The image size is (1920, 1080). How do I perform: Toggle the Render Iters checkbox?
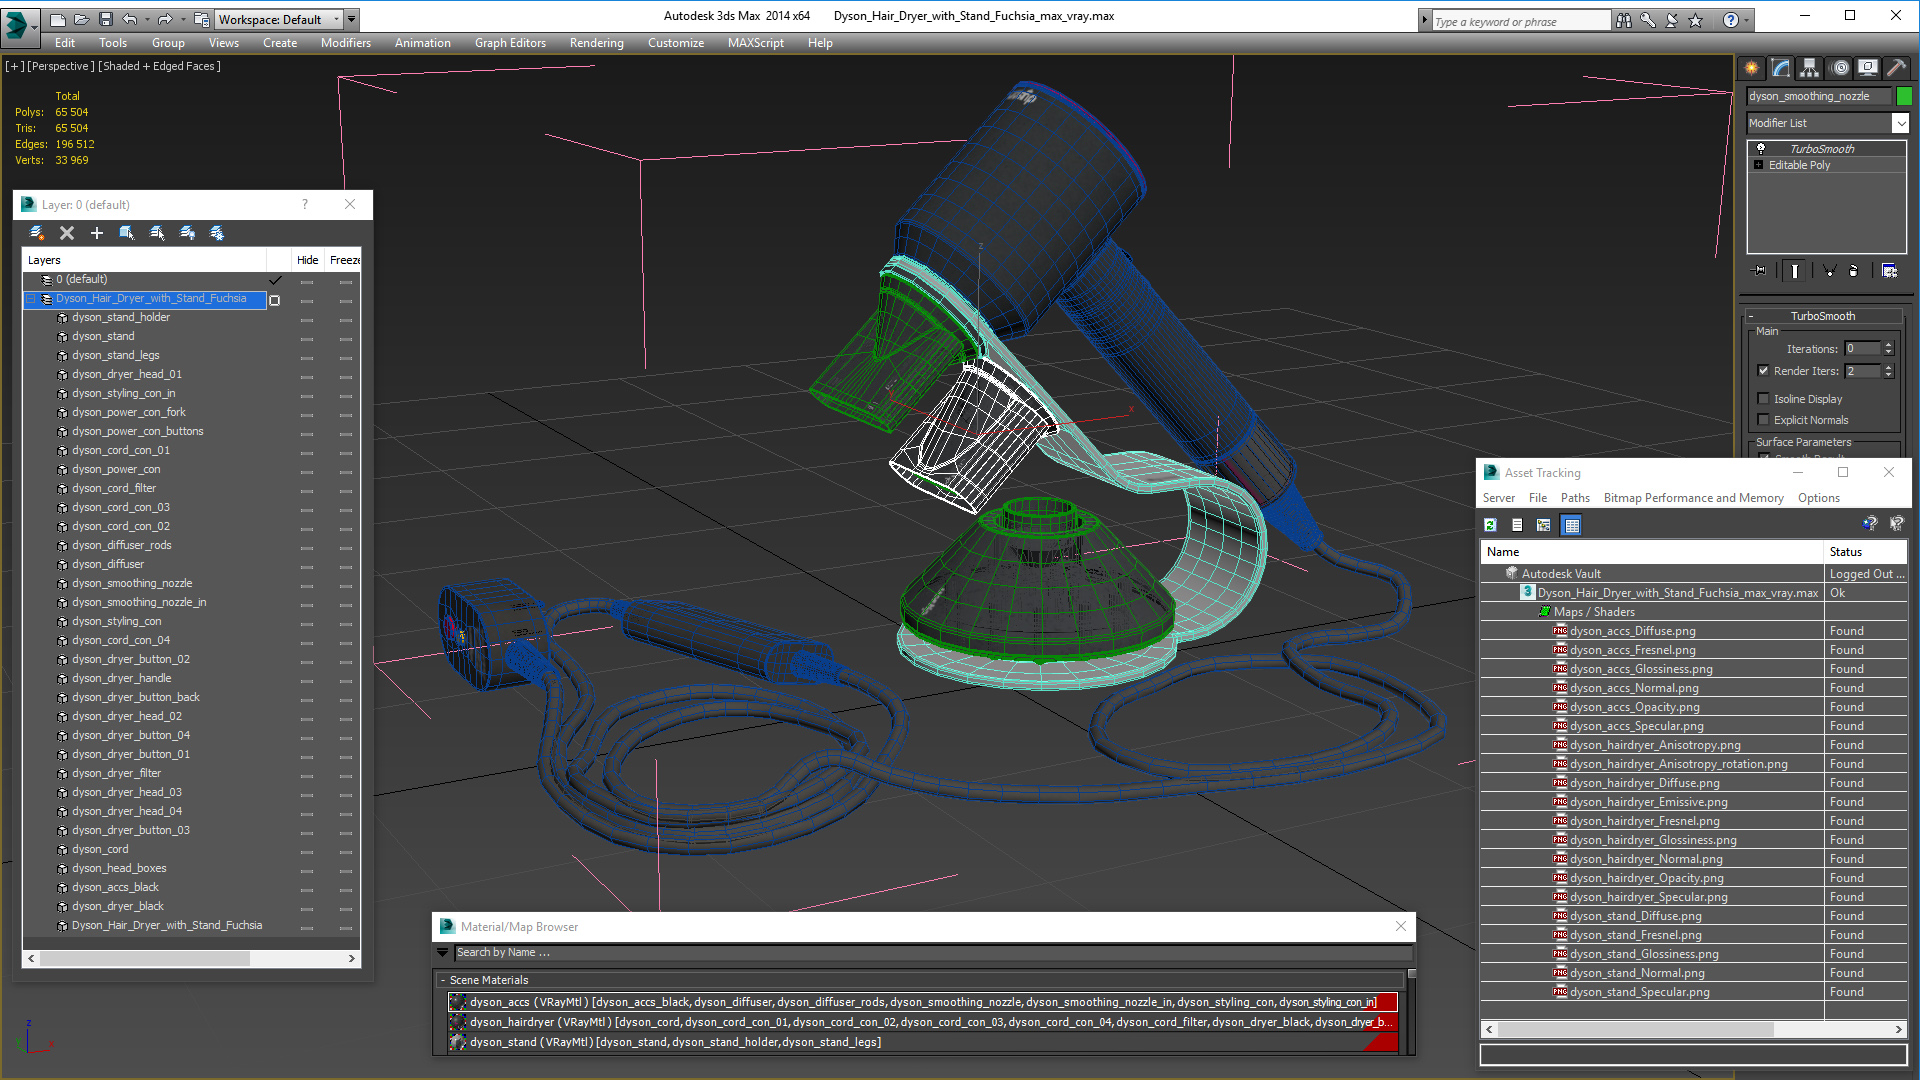click(1763, 371)
